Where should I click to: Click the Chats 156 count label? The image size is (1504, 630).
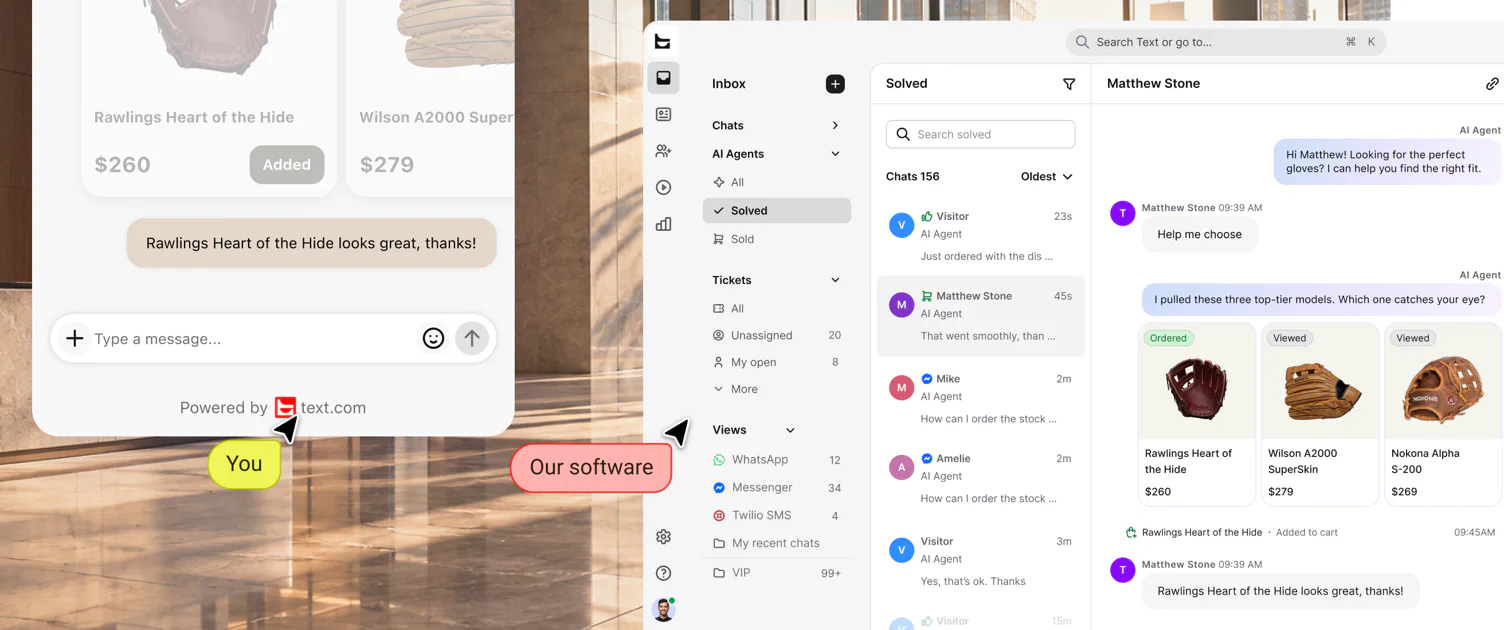click(912, 177)
